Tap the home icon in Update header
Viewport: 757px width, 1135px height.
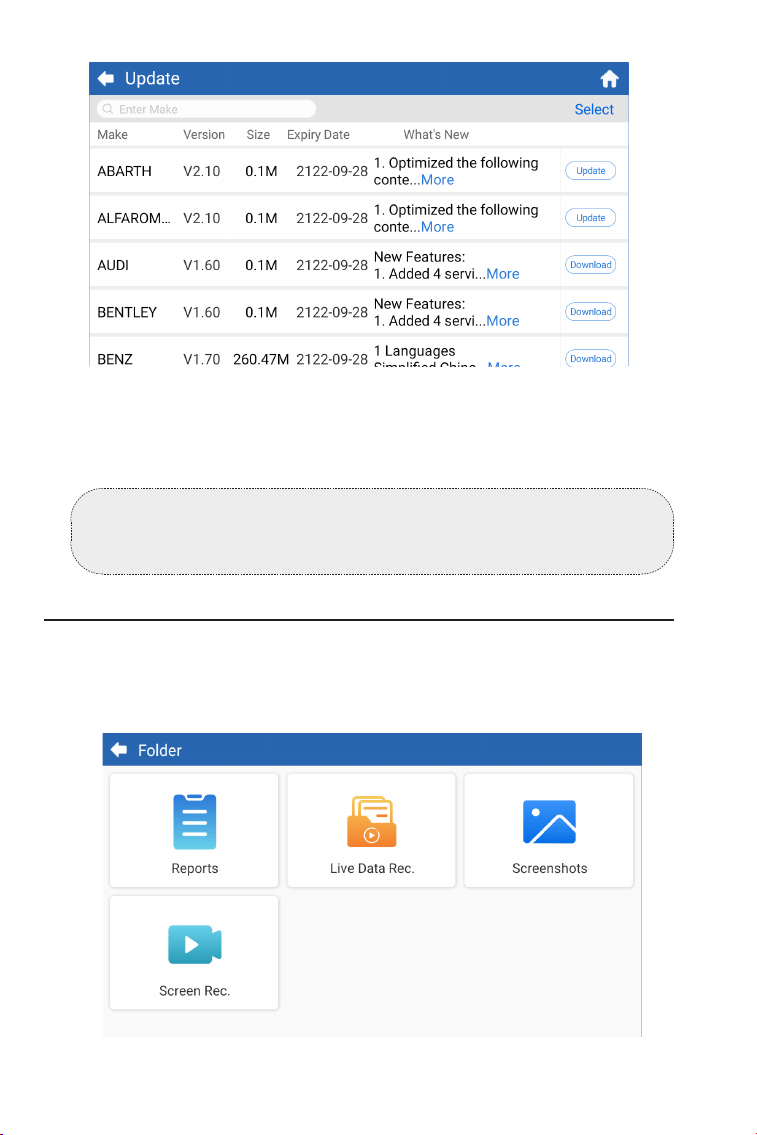point(609,79)
